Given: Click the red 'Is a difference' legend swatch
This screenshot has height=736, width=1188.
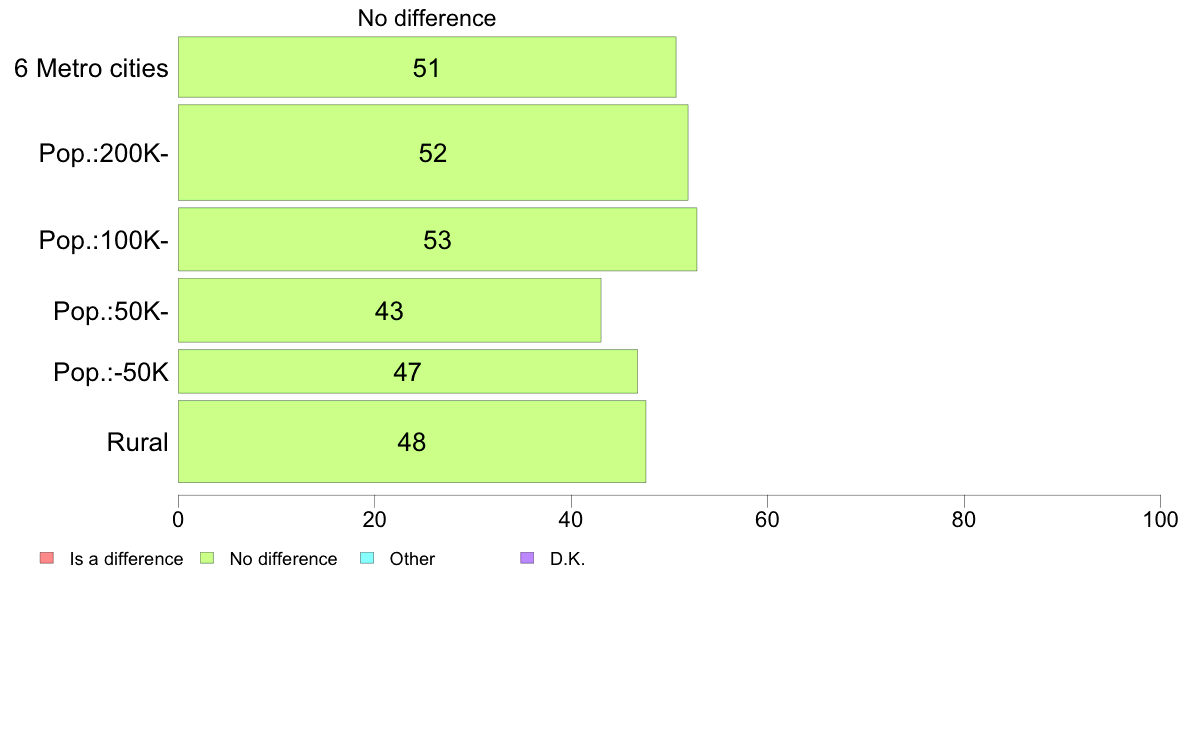Looking at the screenshot, I should point(47,558).
